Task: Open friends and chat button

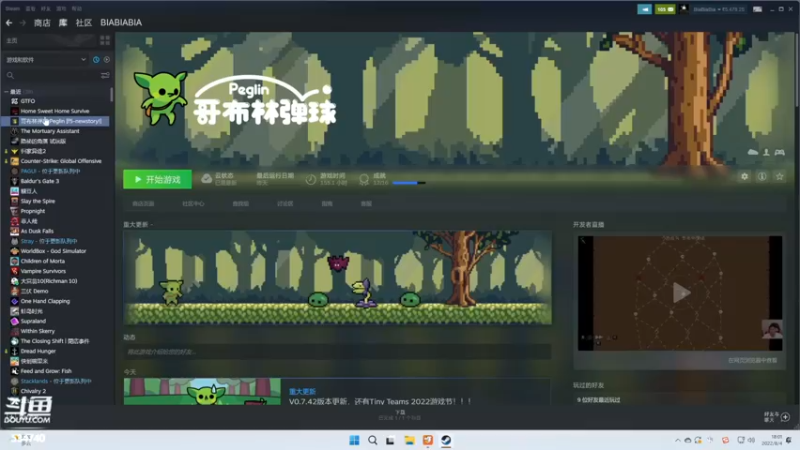Action: pyautogui.click(x=777, y=417)
